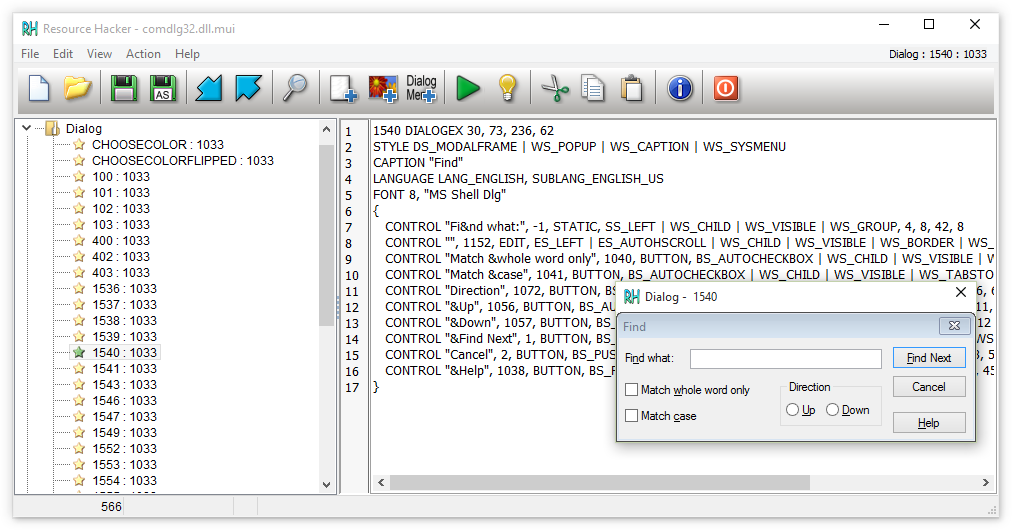1012x530 pixels.
Task: Open Find with magnifying glass icon
Action: pos(295,88)
